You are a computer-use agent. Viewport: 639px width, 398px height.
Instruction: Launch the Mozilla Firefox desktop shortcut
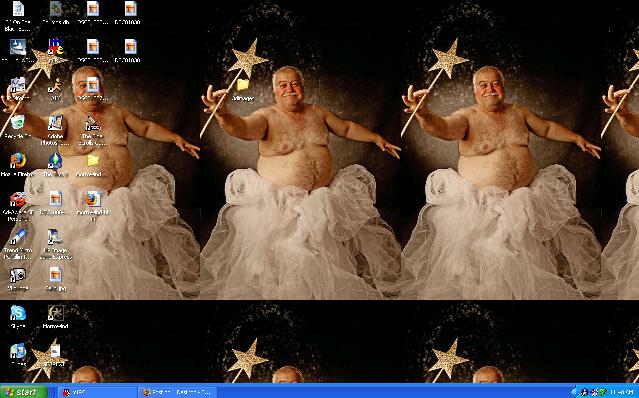(18, 161)
